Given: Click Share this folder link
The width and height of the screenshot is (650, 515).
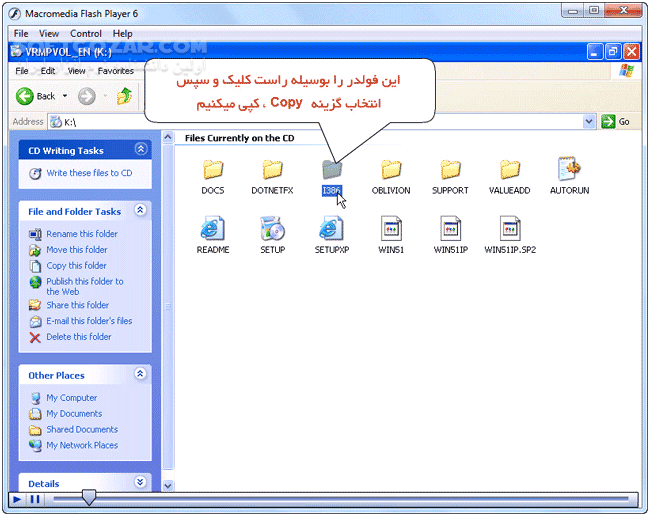Looking at the screenshot, I should click(x=78, y=305).
